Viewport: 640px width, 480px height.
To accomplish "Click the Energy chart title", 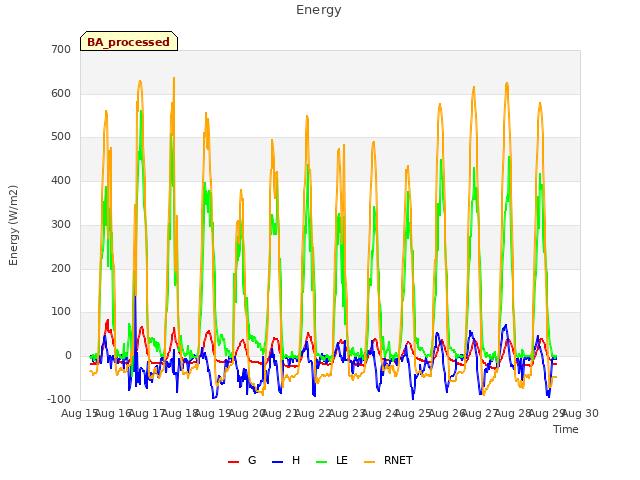I will [x=319, y=10].
